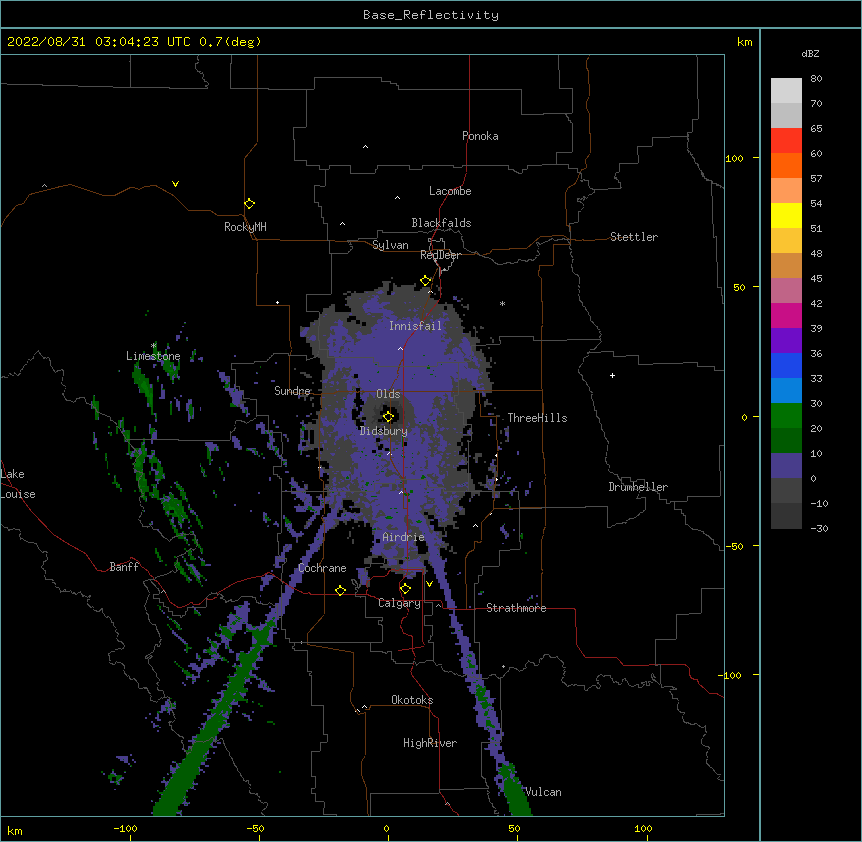Select the Ponoka city label
This screenshot has width=862, height=842.
(x=480, y=136)
